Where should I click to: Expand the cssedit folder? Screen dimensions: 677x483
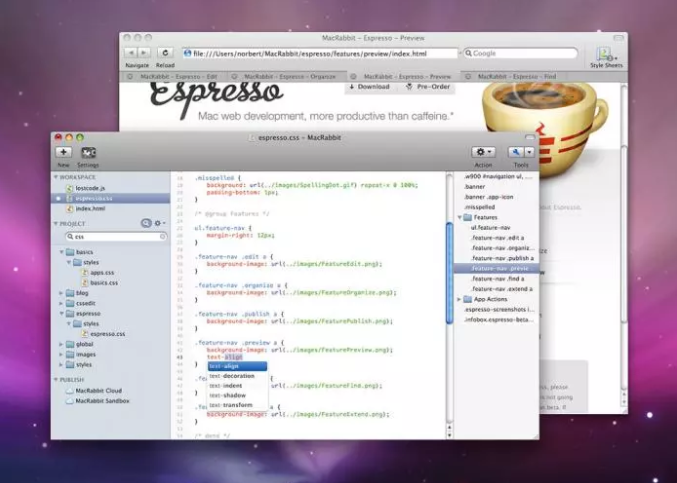(x=61, y=303)
